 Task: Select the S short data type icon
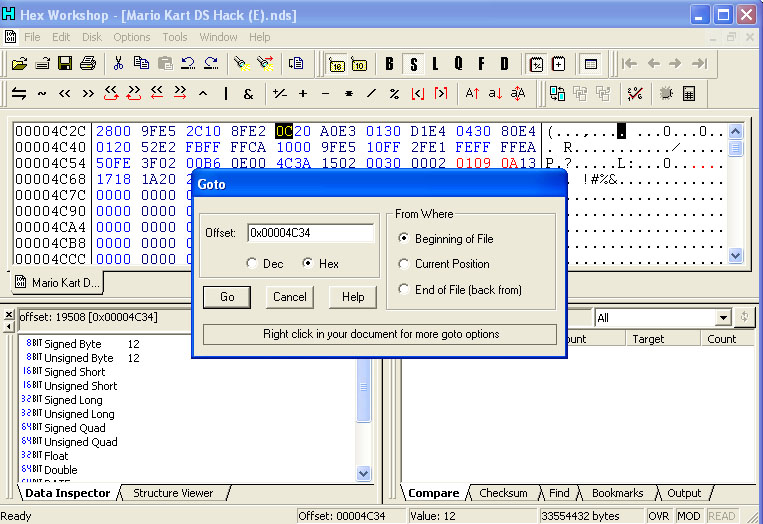(414, 64)
